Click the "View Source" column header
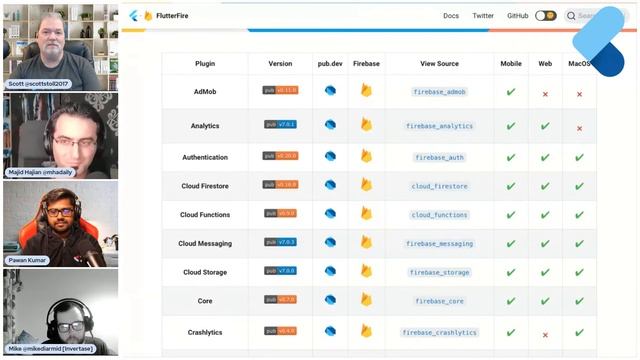Screen dimensions: 640x360 click(439, 64)
